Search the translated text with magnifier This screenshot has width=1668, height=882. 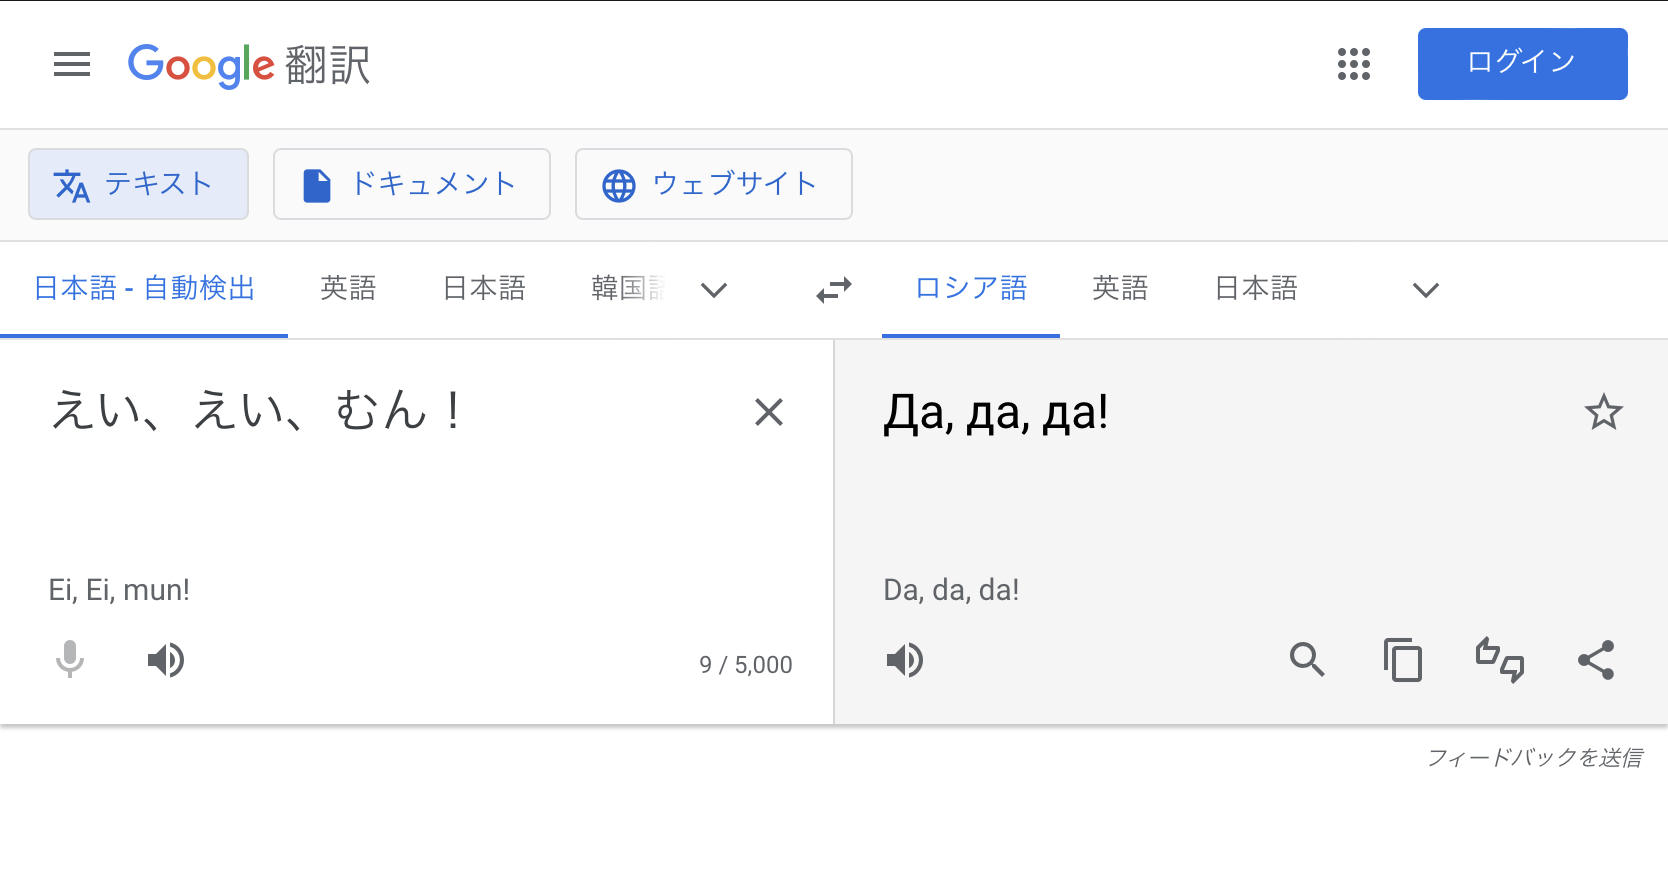click(1307, 660)
